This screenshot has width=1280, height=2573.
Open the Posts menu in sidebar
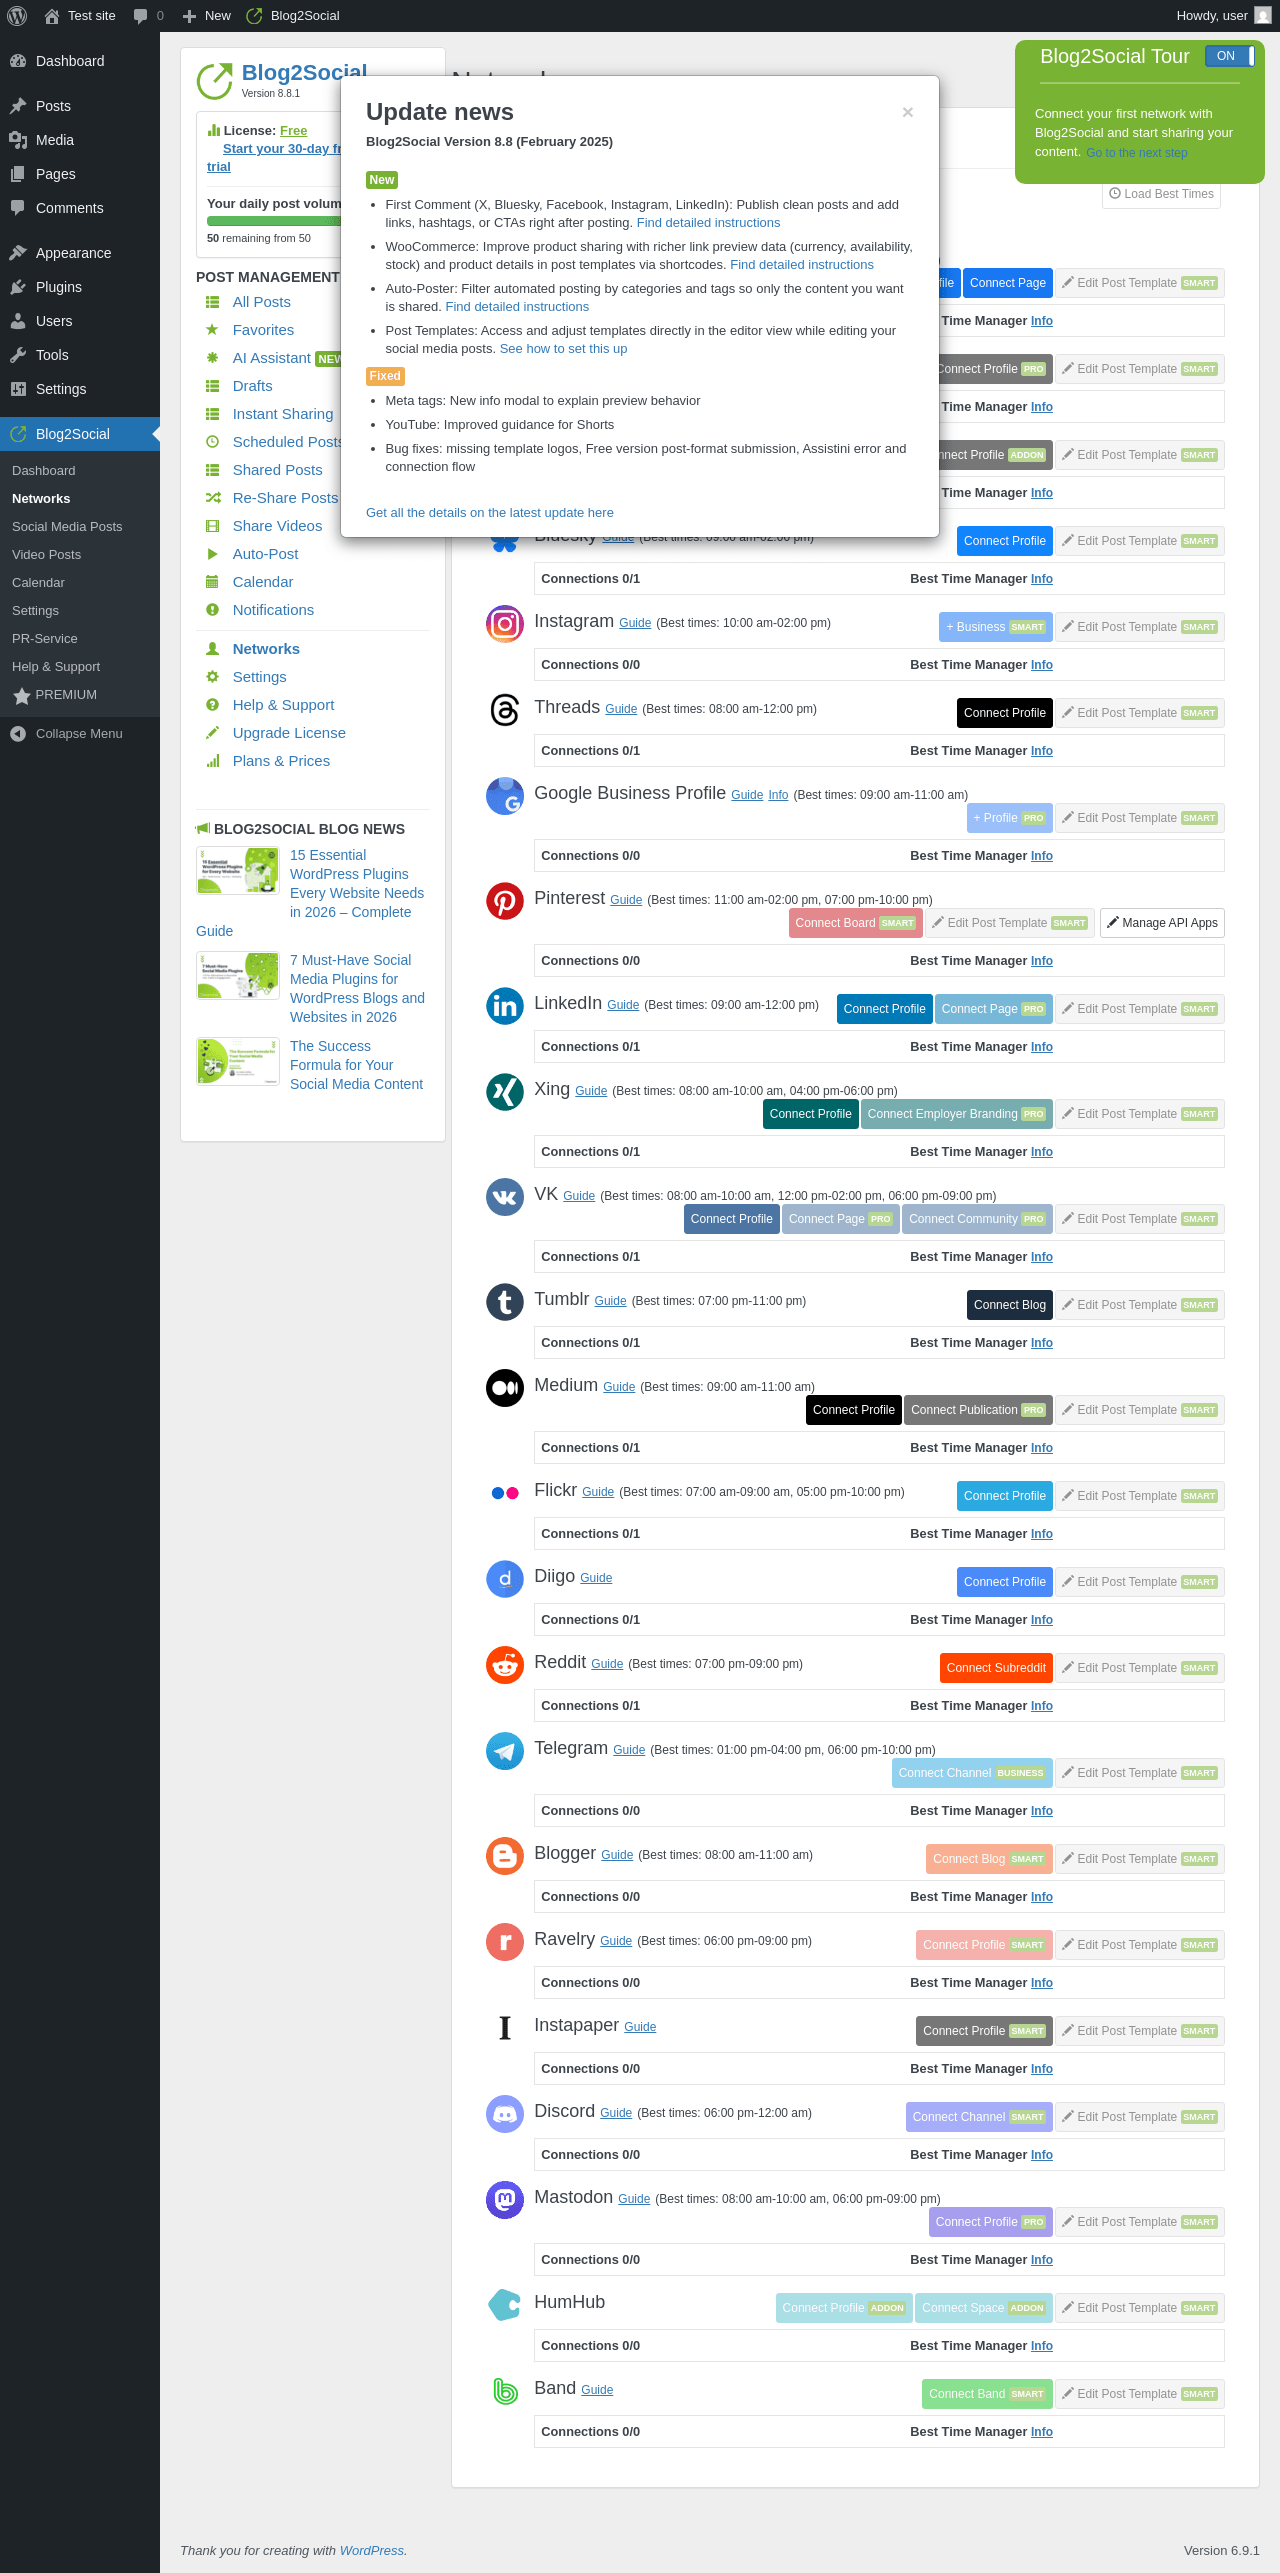point(80,106)
